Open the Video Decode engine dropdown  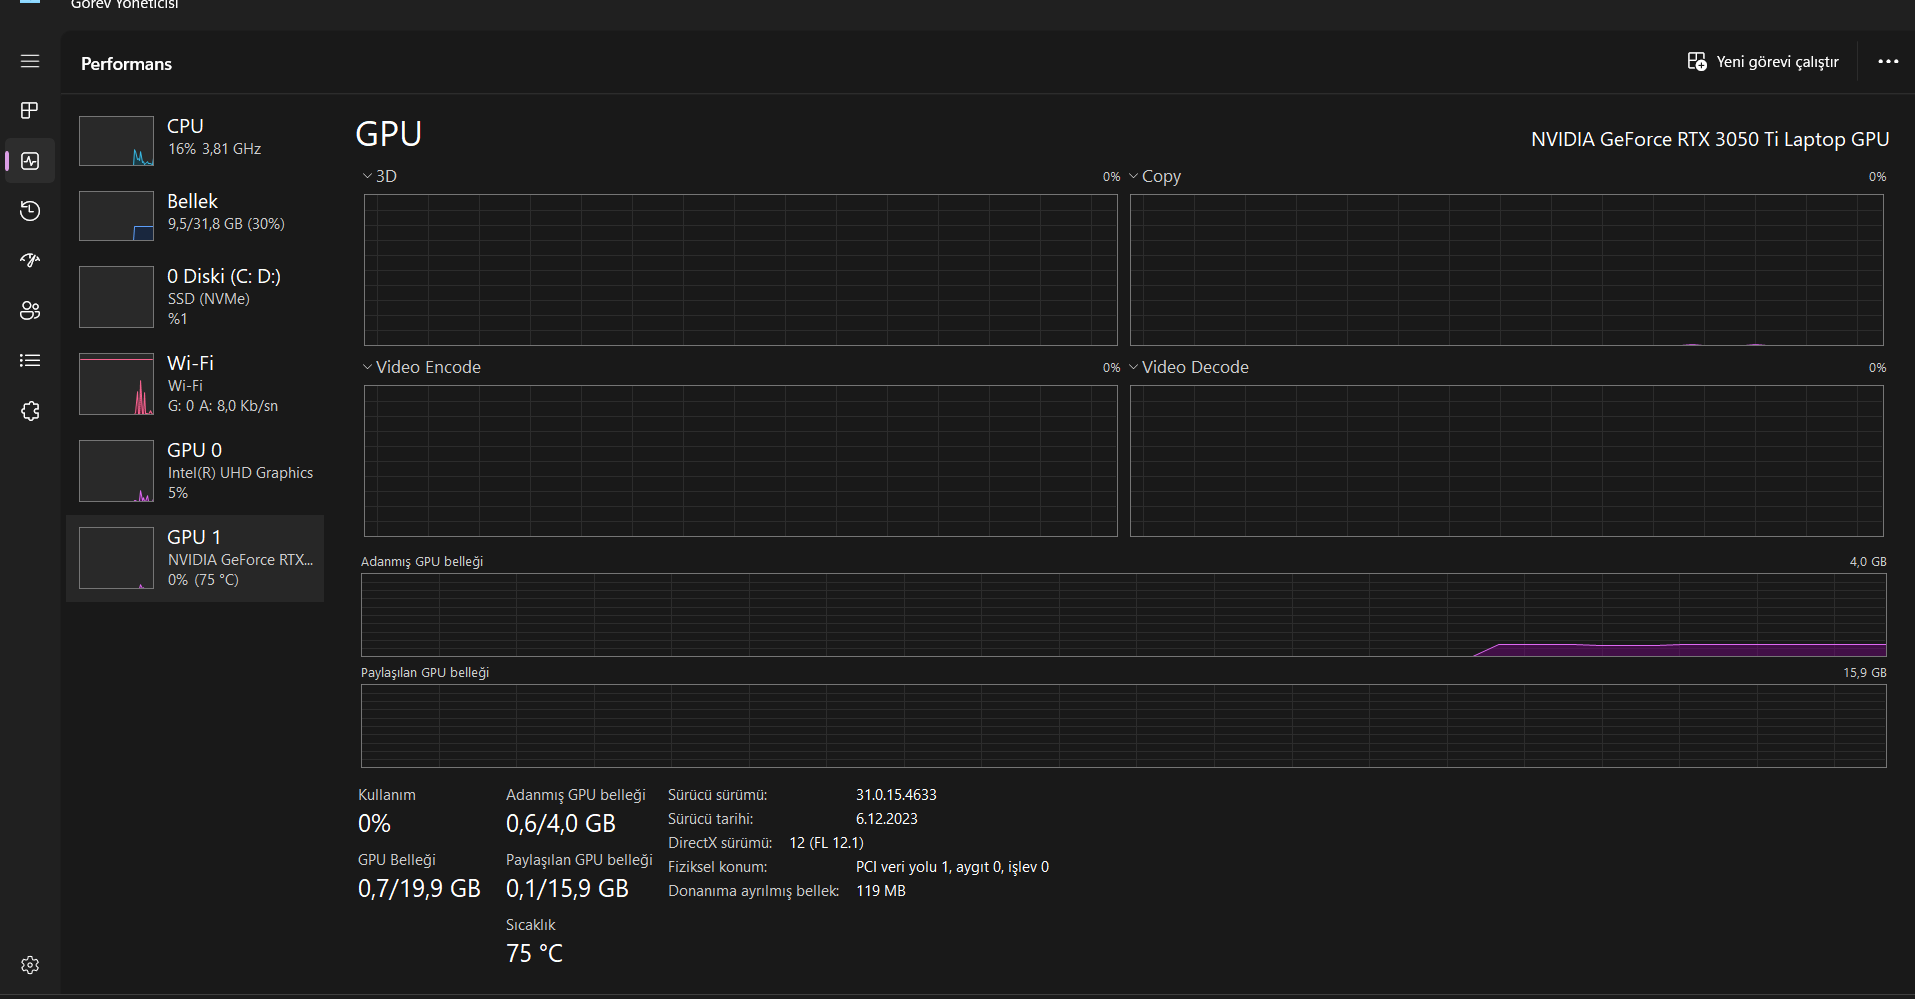pos(1188,367)
